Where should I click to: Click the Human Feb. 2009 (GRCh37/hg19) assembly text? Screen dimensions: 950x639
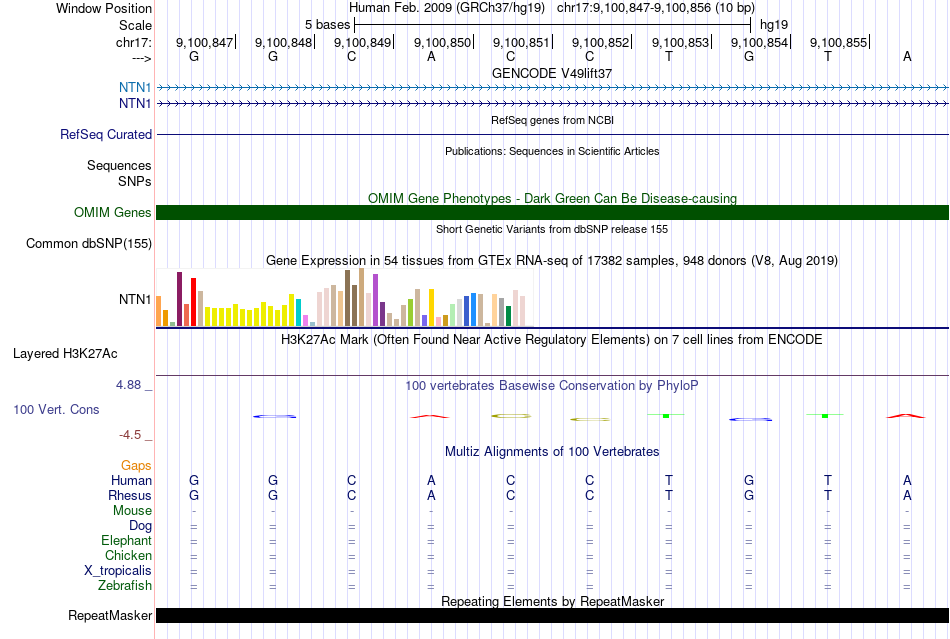click(x=447, y=8)
